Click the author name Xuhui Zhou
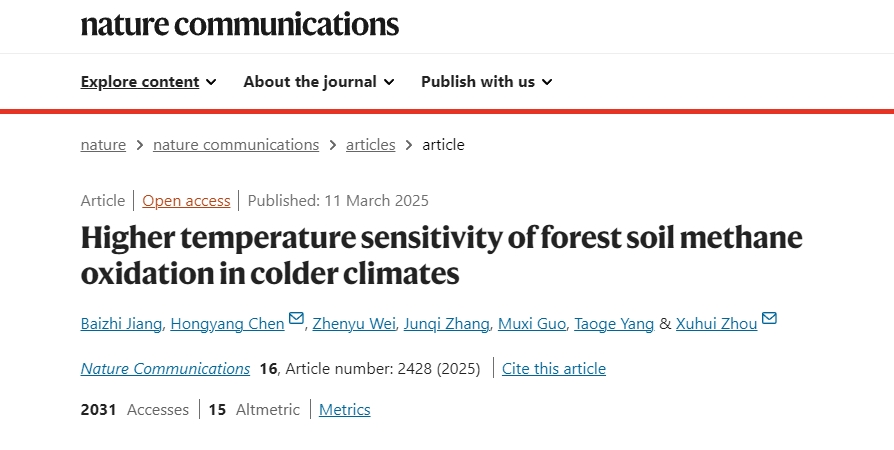Image resolution: width=894 pixels, height=450 pixels. tap(717, 324)
